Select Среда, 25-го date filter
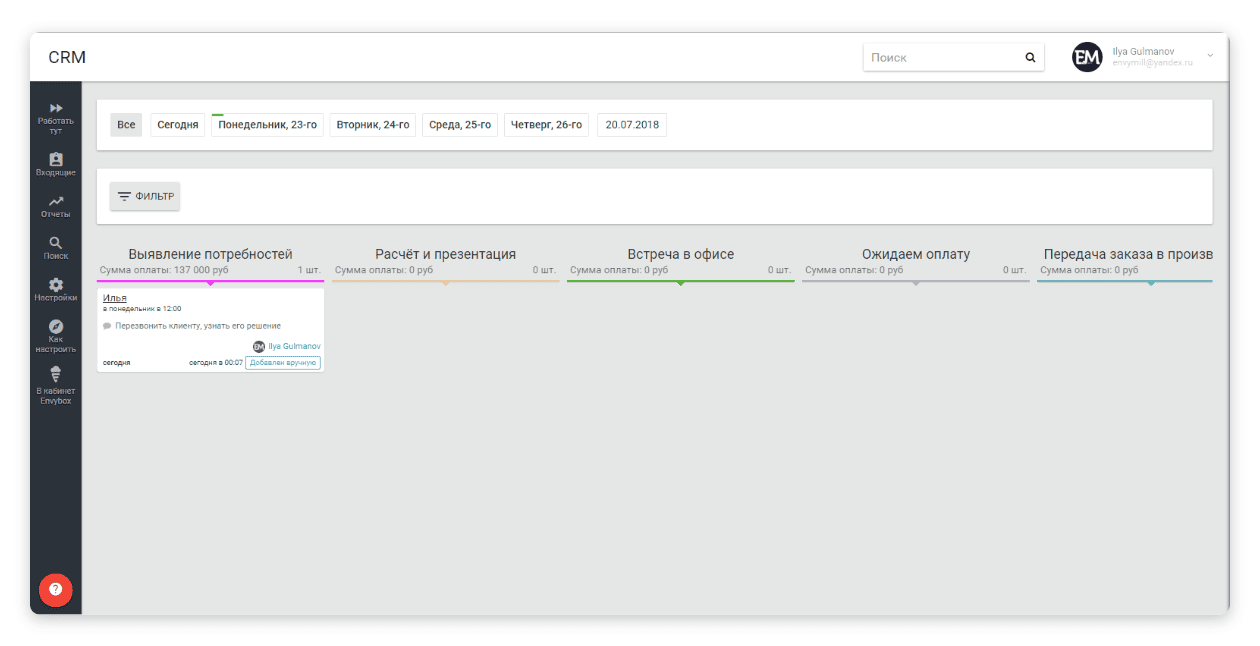This screenshot has height=646, width=1260. [x=460, y=125]
